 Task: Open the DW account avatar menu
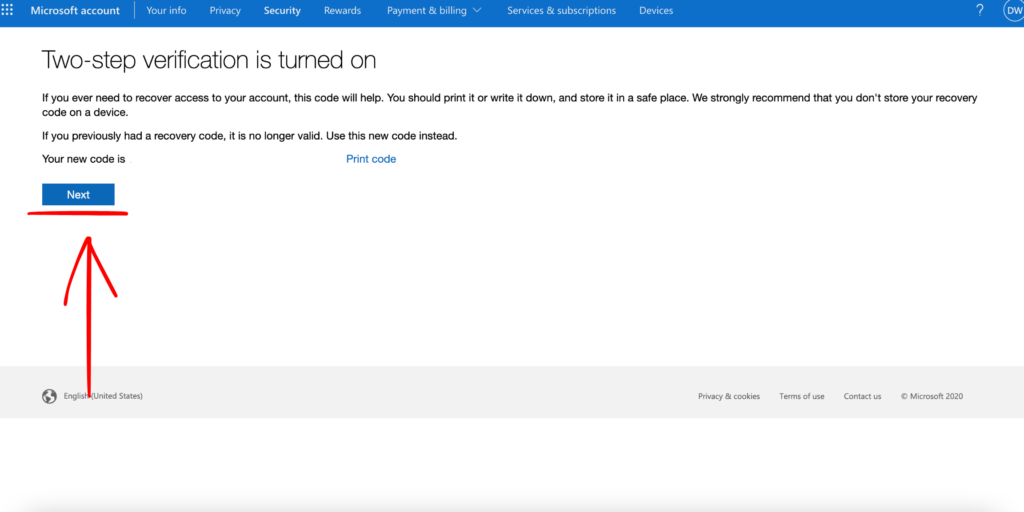(1012, 11)
